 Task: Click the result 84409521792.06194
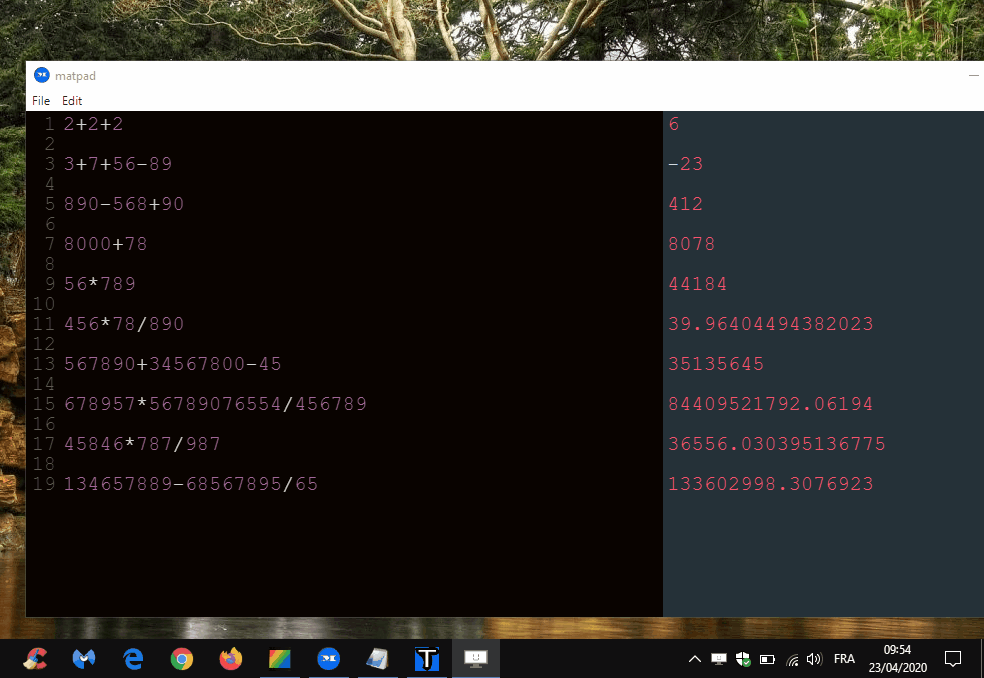771,404
